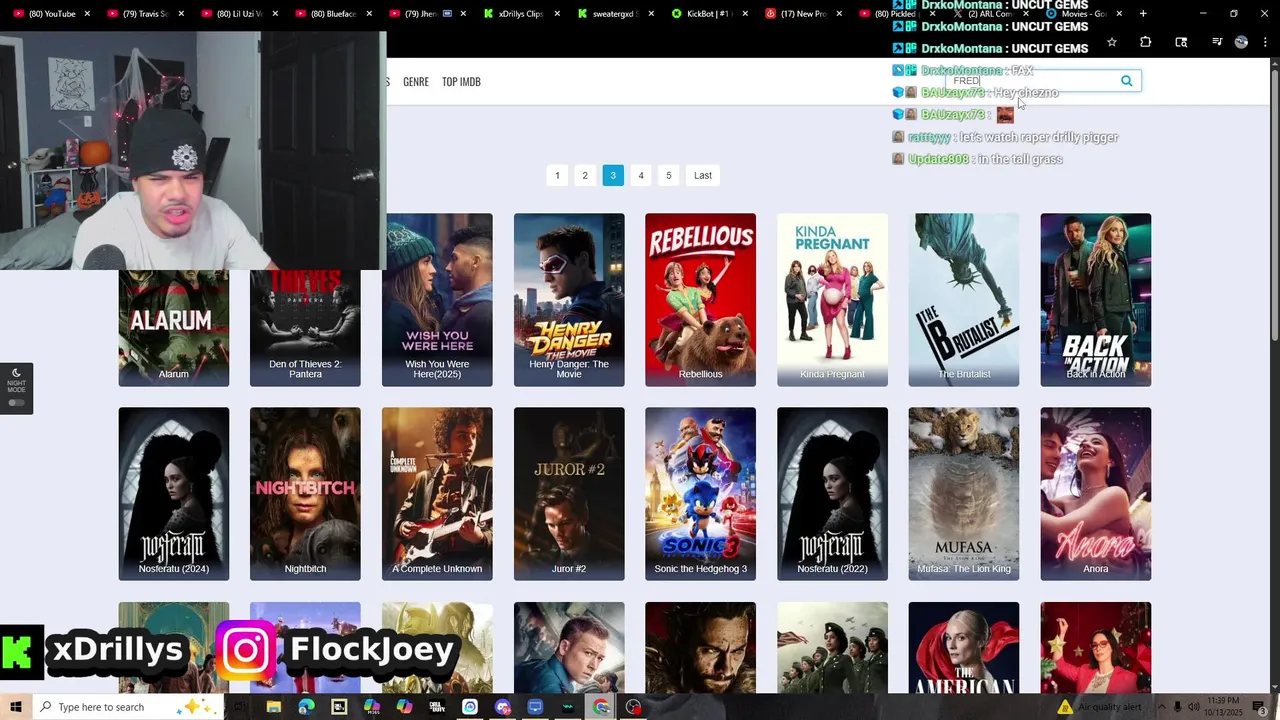Launch Microsoft Edge from the taskbar
Image resolution: width=1280 pixels, height=720 pixels.
[306, 707]
